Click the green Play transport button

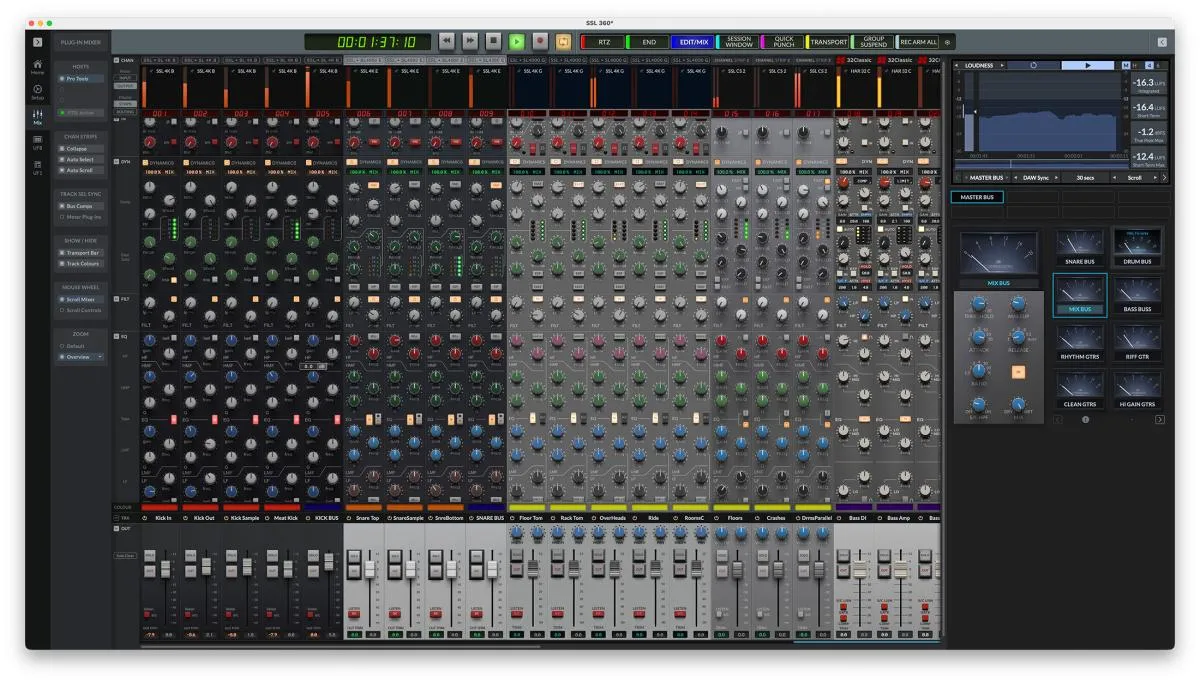pyautogui.click(x=516, y=41)
